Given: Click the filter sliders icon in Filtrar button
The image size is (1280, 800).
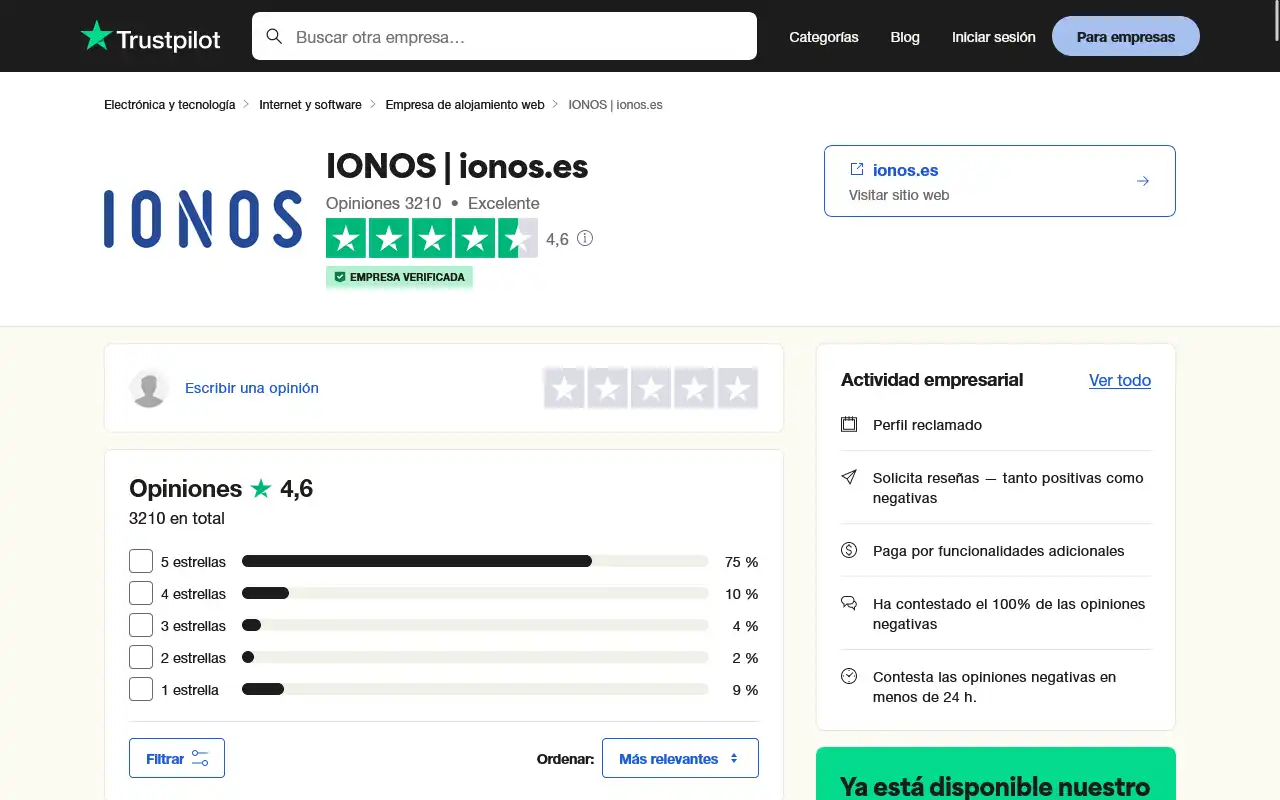Looking at the screenshot, I should tap(200, 758).
